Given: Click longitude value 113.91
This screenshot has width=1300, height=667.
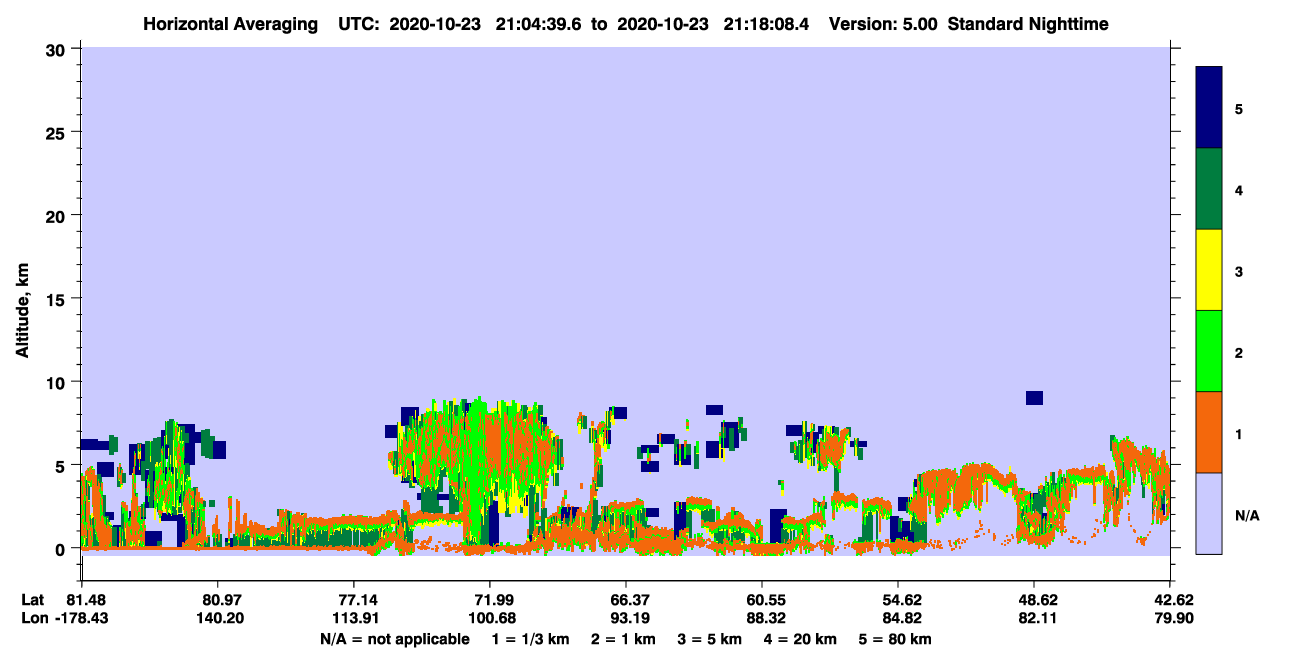Looking at the screenshot, I should pyautogui.click(x=353, y=618).
